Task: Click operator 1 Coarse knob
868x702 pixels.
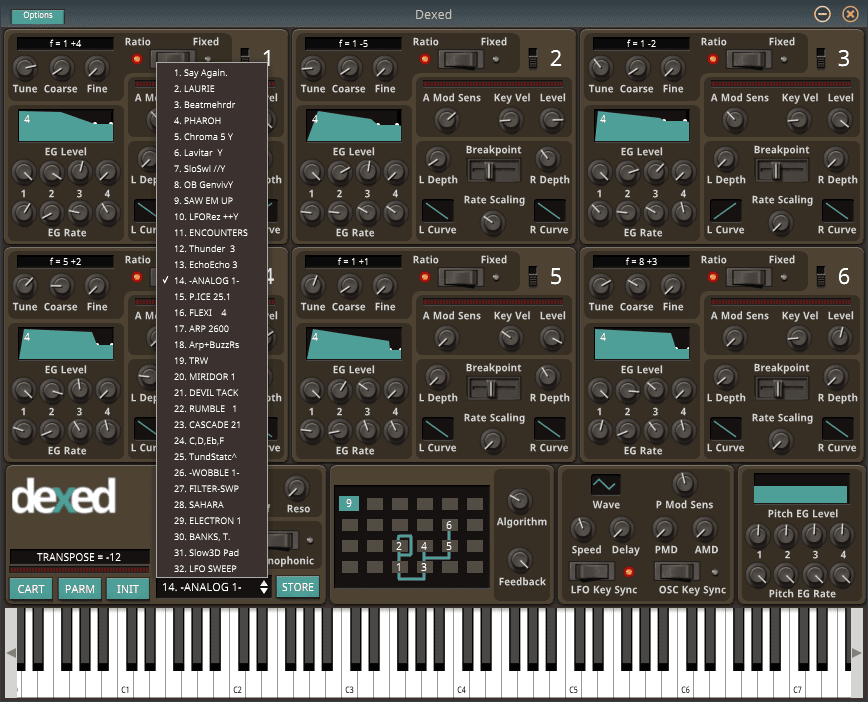Action: coord(61,68)
